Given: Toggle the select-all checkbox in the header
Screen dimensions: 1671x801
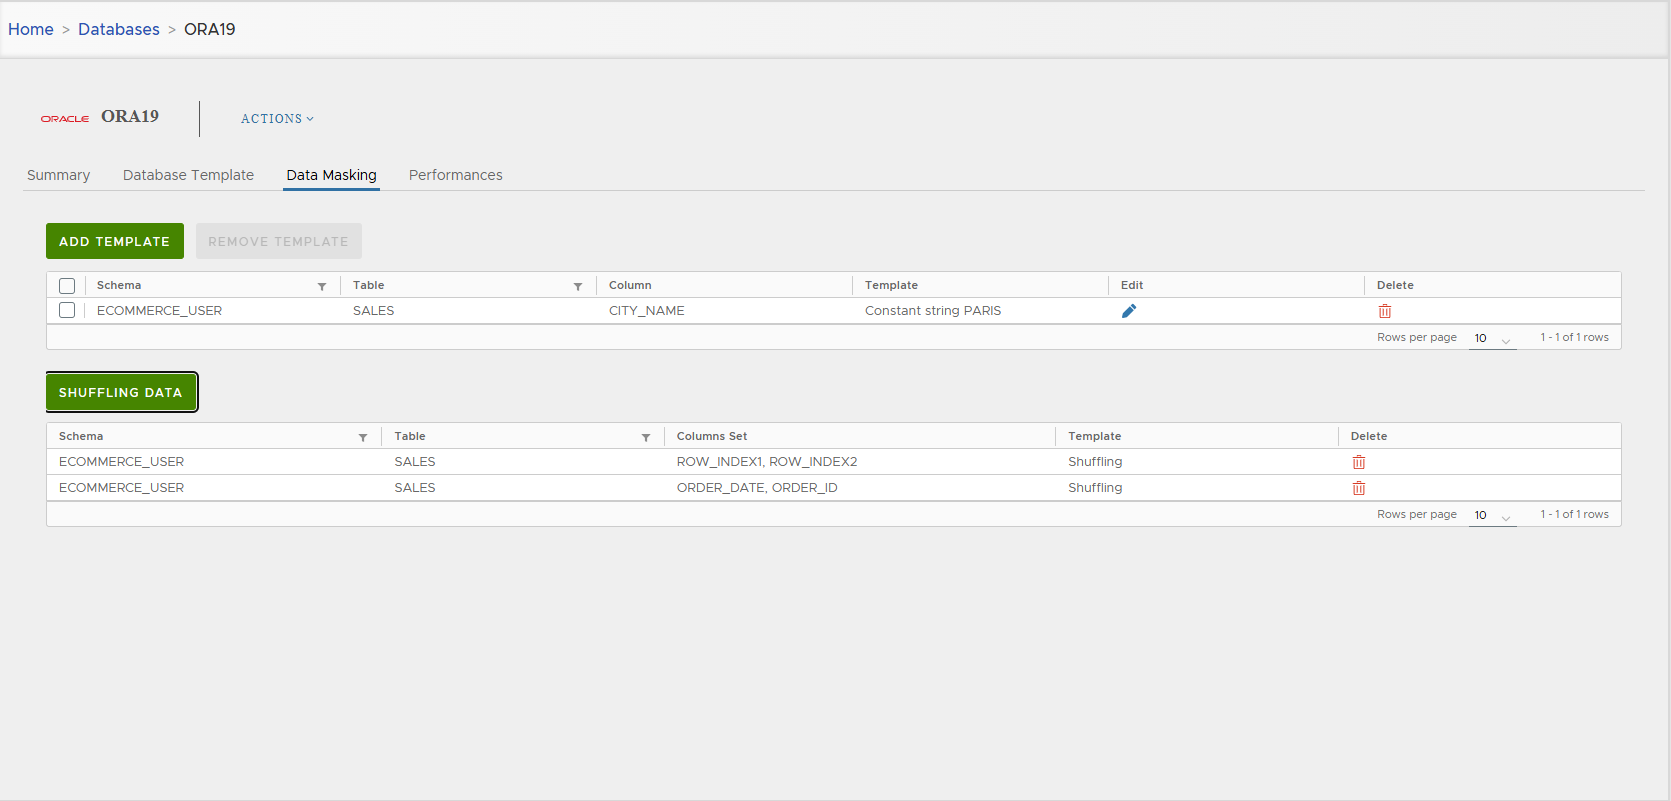Looking at the screenshot, I should coord(67,286).
